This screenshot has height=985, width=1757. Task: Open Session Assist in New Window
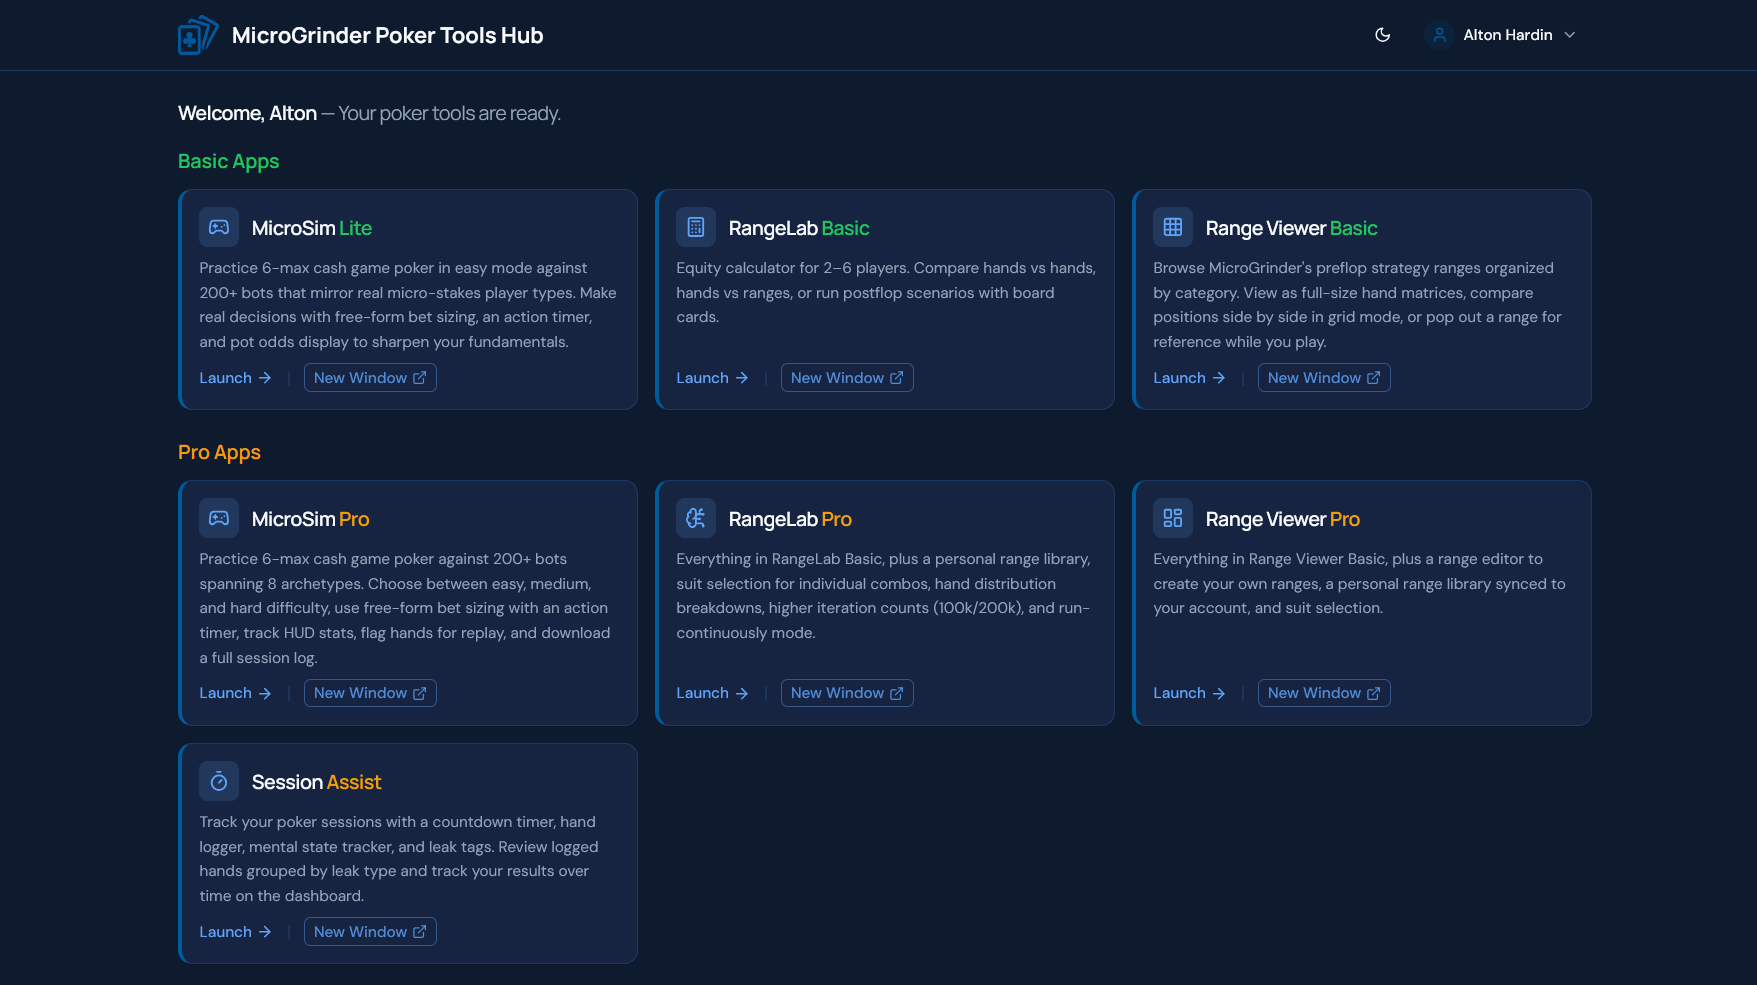pos(370,932)
